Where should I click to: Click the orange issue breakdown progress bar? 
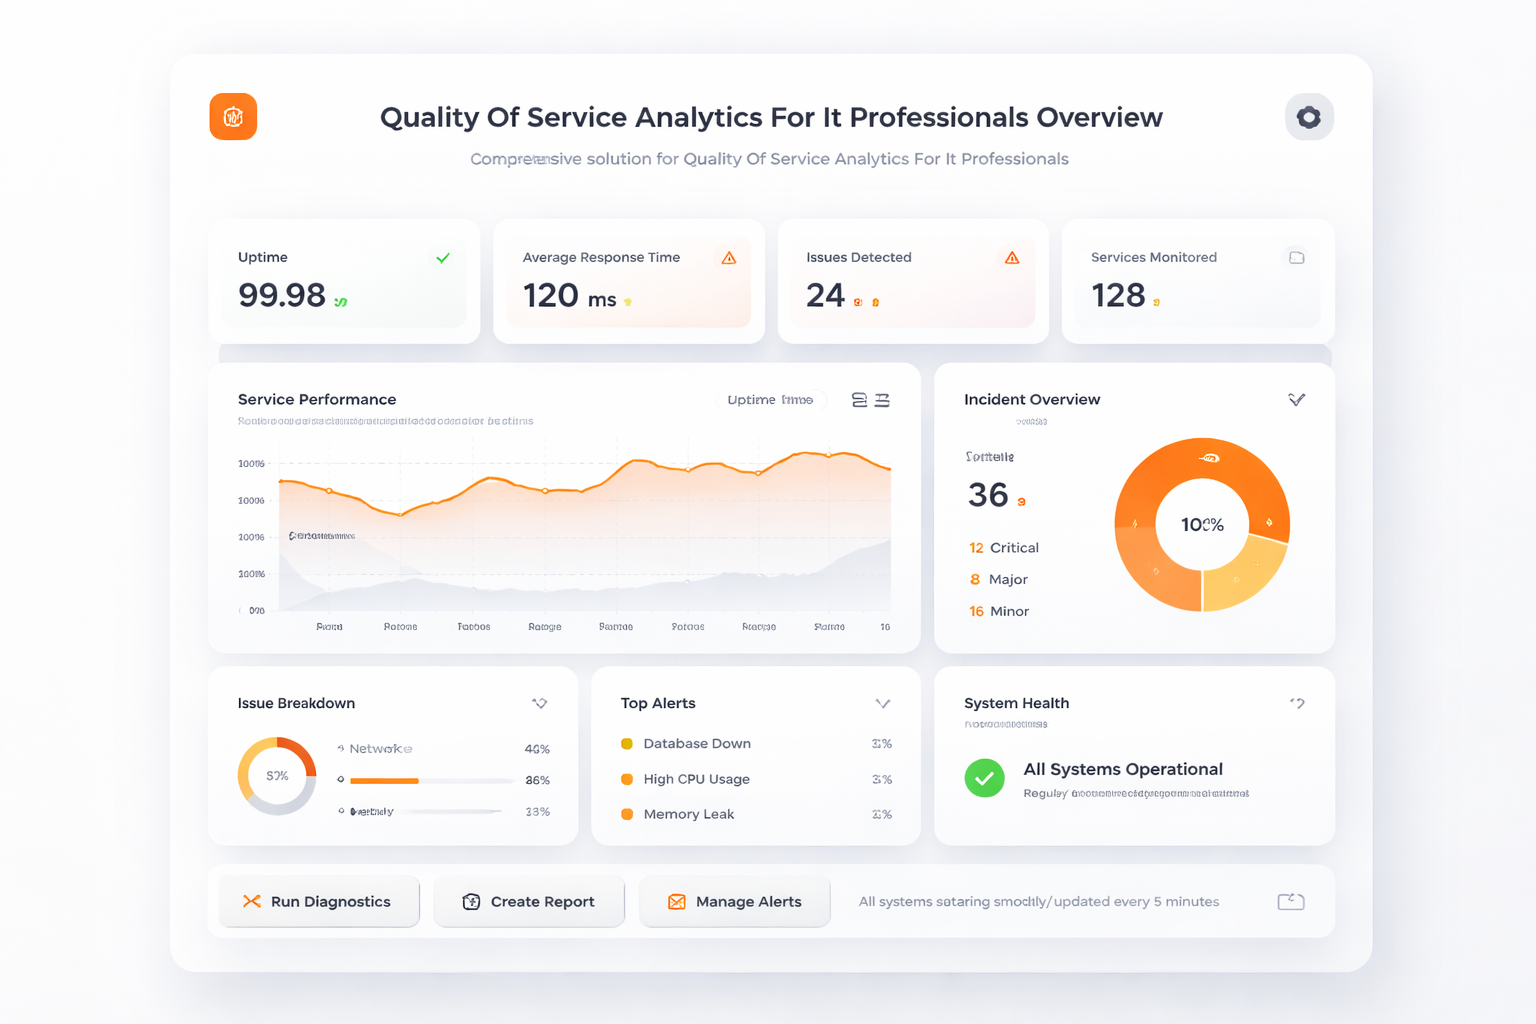[x=385, y=780]
